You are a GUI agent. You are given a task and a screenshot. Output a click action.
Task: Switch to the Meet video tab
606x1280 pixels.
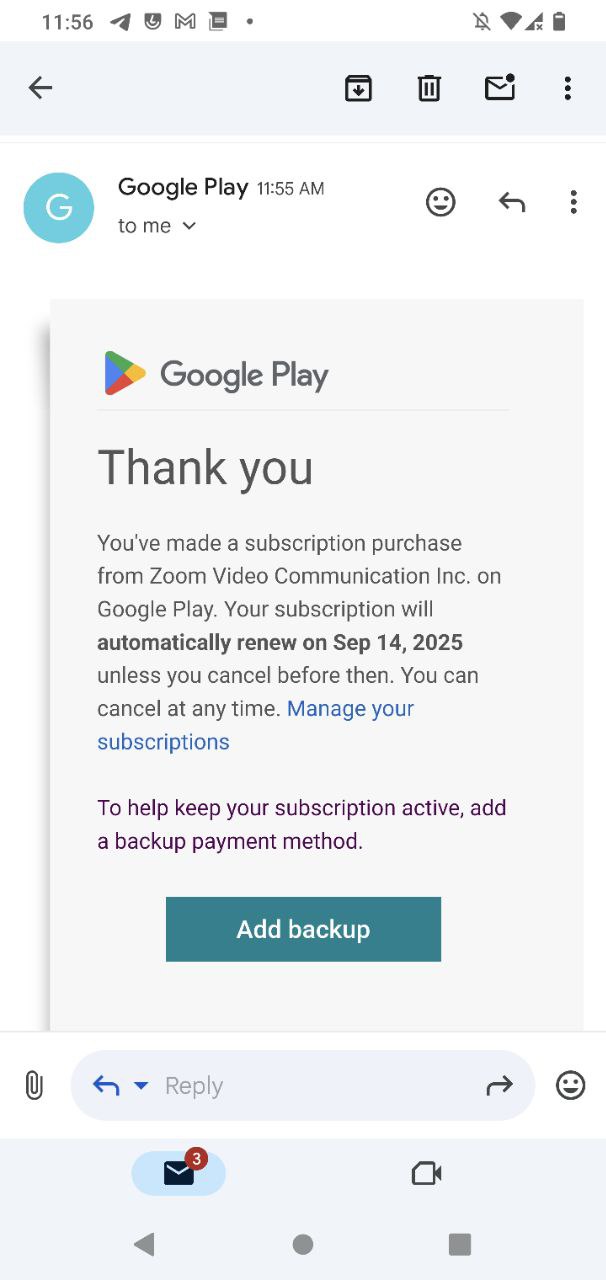click(x=426, y=1173)
